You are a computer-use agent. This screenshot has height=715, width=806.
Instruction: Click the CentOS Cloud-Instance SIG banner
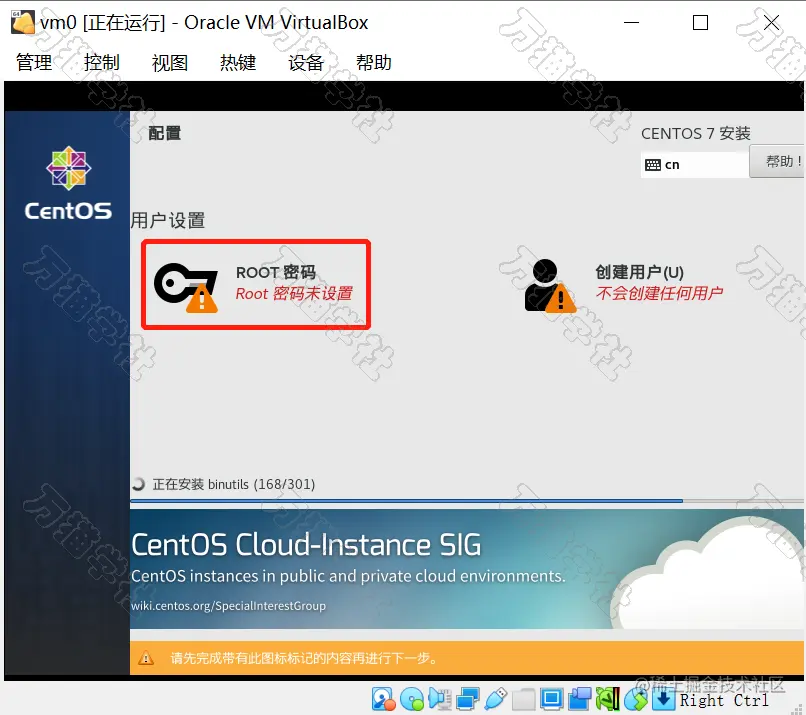coord(467,569)
